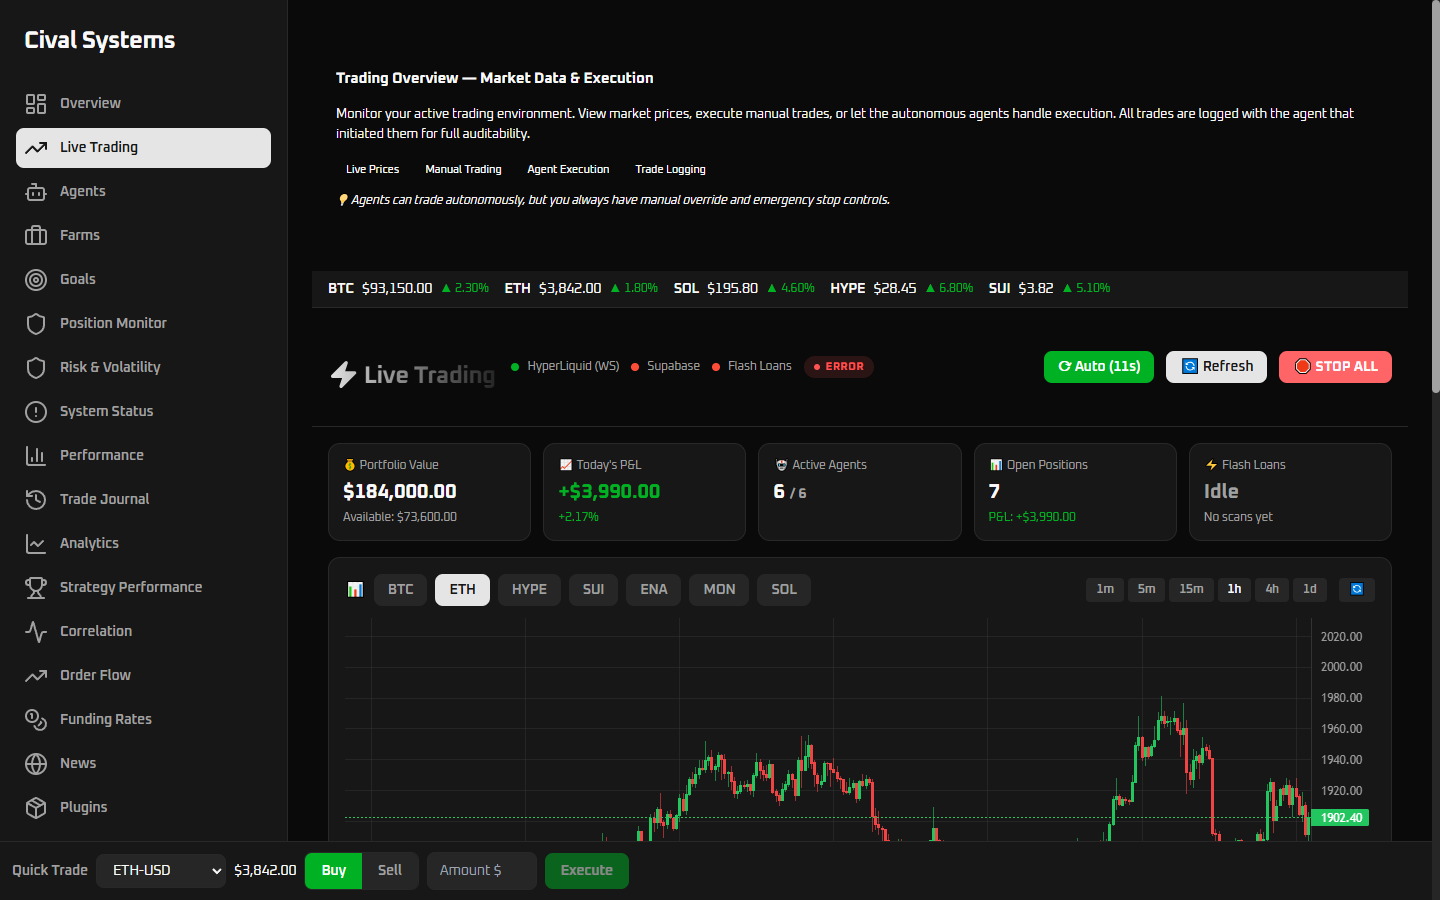
Task: Switch chart timeframe to 1m
Action: 1105,589
